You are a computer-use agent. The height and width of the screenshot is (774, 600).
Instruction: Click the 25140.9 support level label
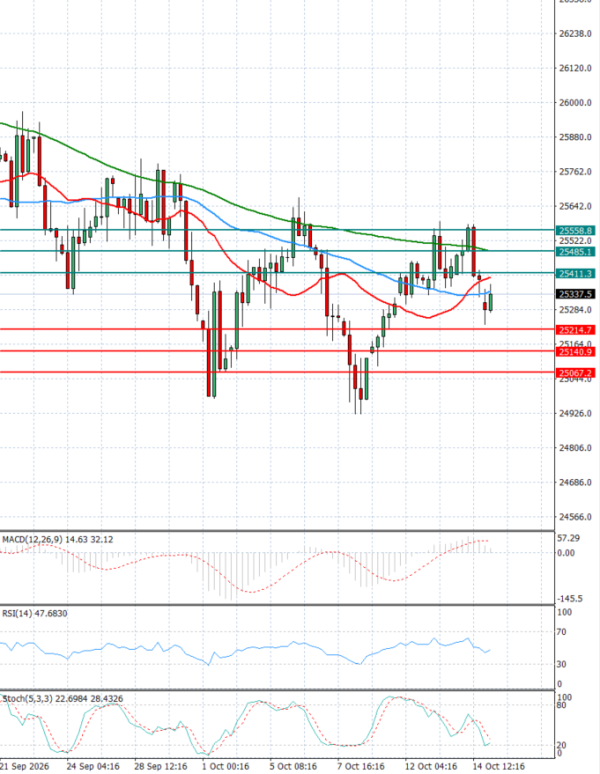click(x=575, y=352)
